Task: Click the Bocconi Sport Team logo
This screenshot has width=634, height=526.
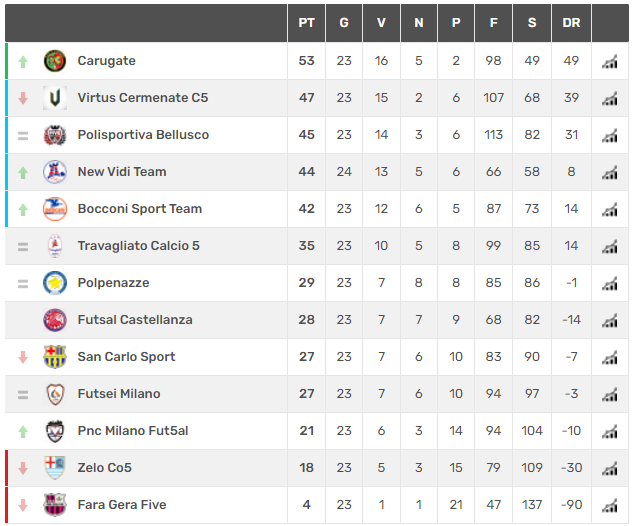Action: coord(55,209)
